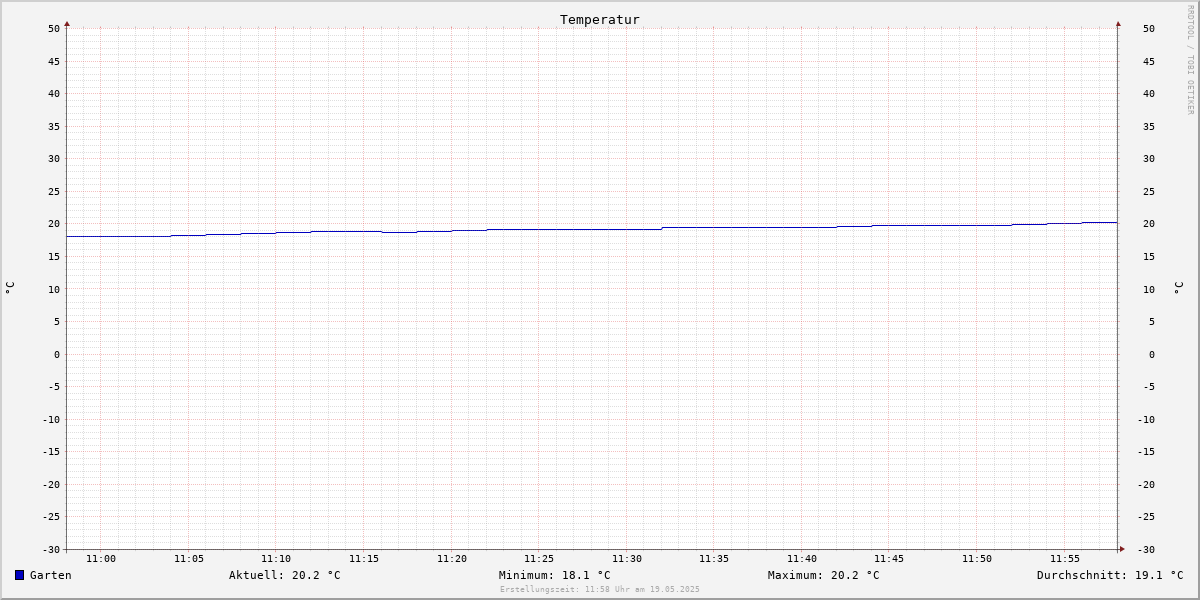This screenshot has width=1200, height=600.
Task: Click the 11:35 time axis label
Action: [714, 559]
